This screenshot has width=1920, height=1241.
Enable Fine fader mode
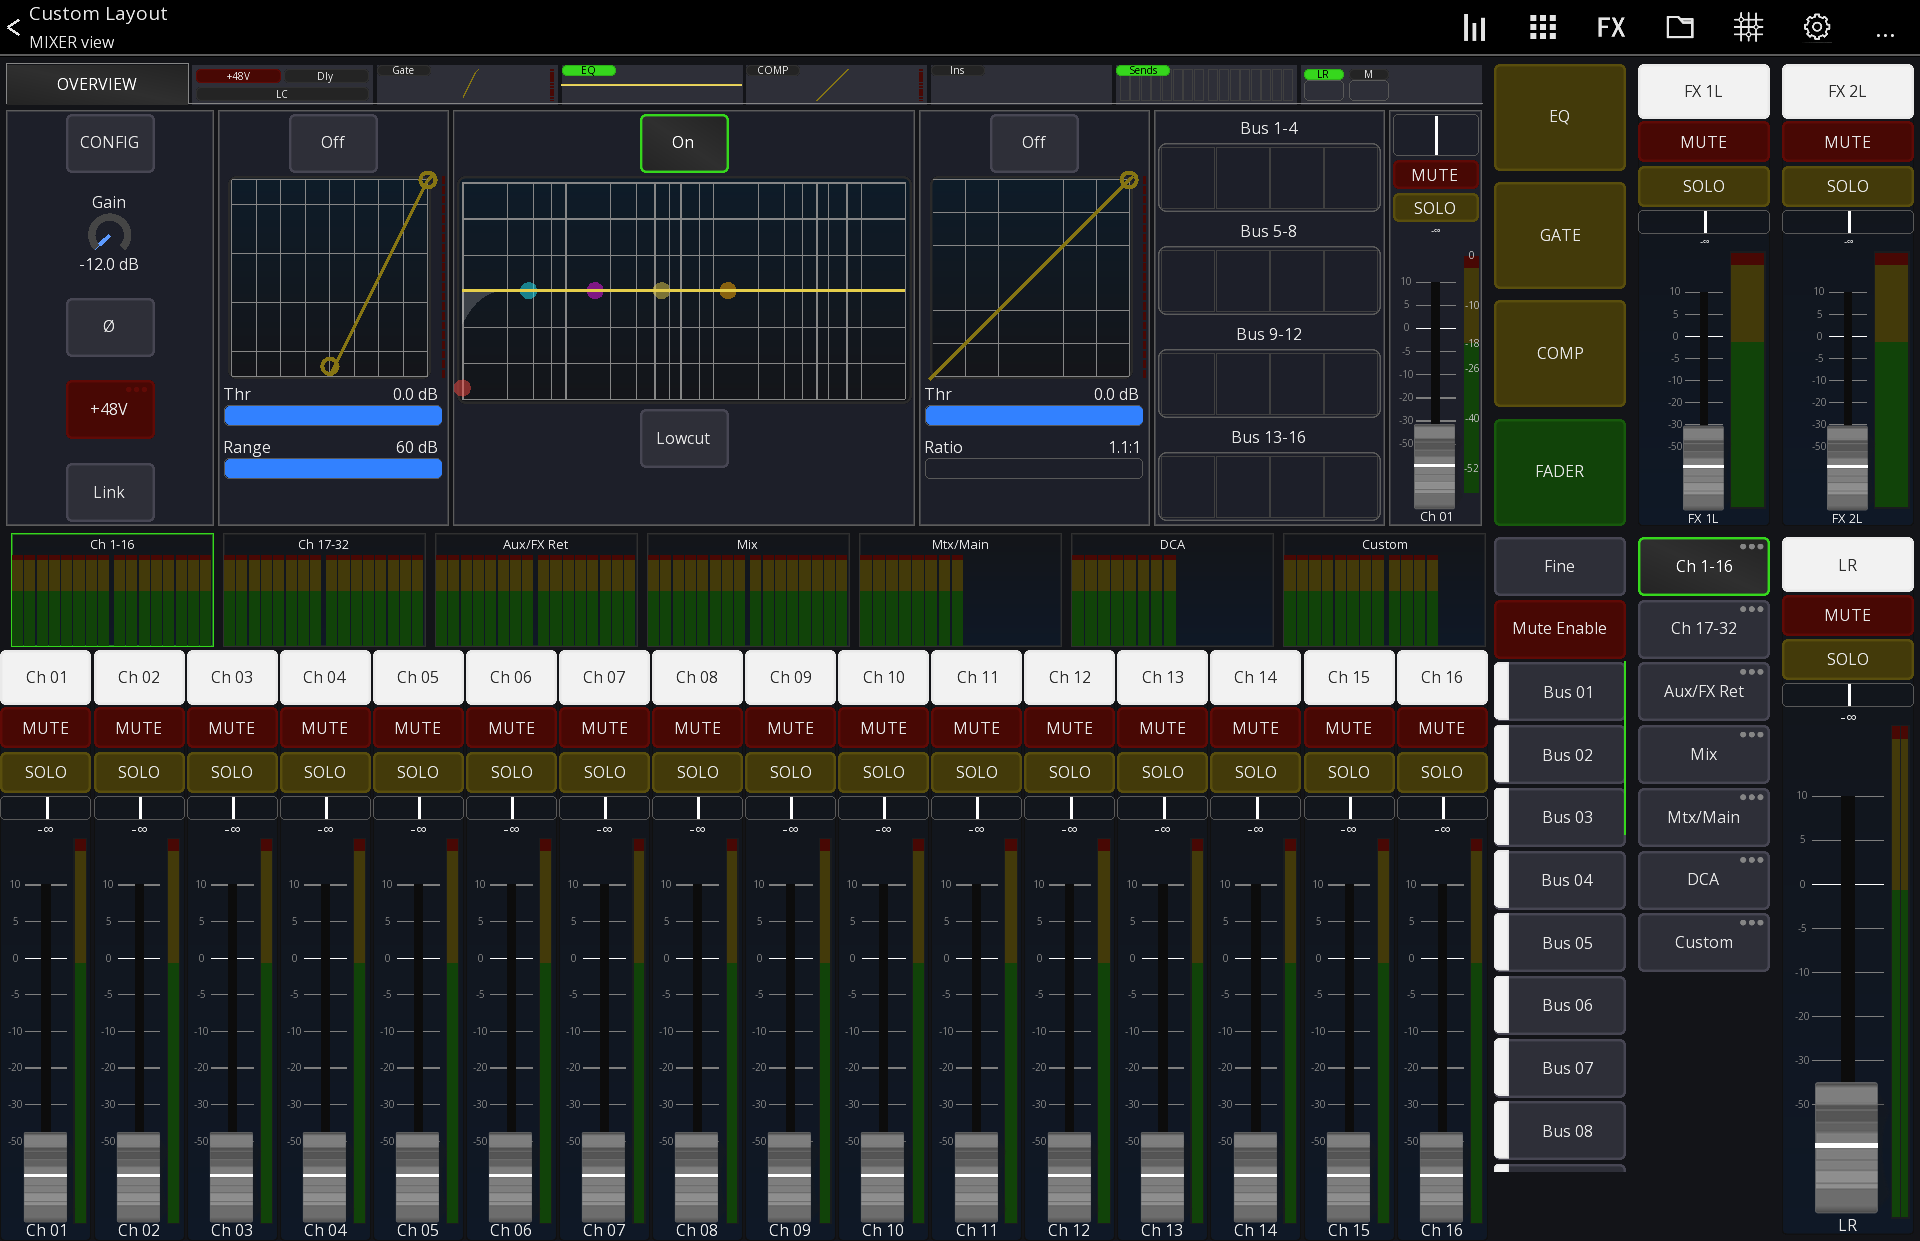tap(1559, 566)
